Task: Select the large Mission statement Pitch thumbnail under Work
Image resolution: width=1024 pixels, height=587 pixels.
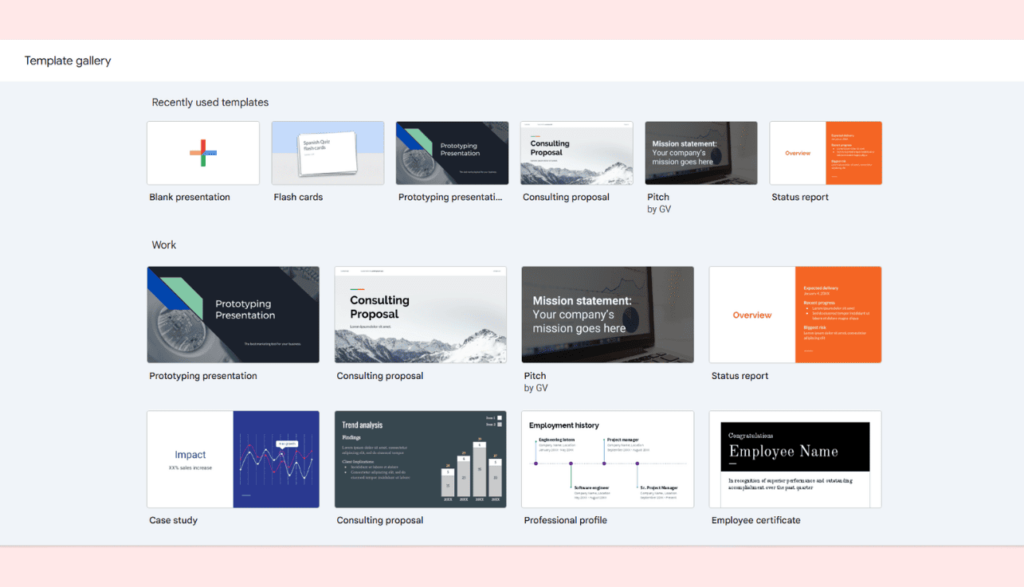Action: (607, 315)
